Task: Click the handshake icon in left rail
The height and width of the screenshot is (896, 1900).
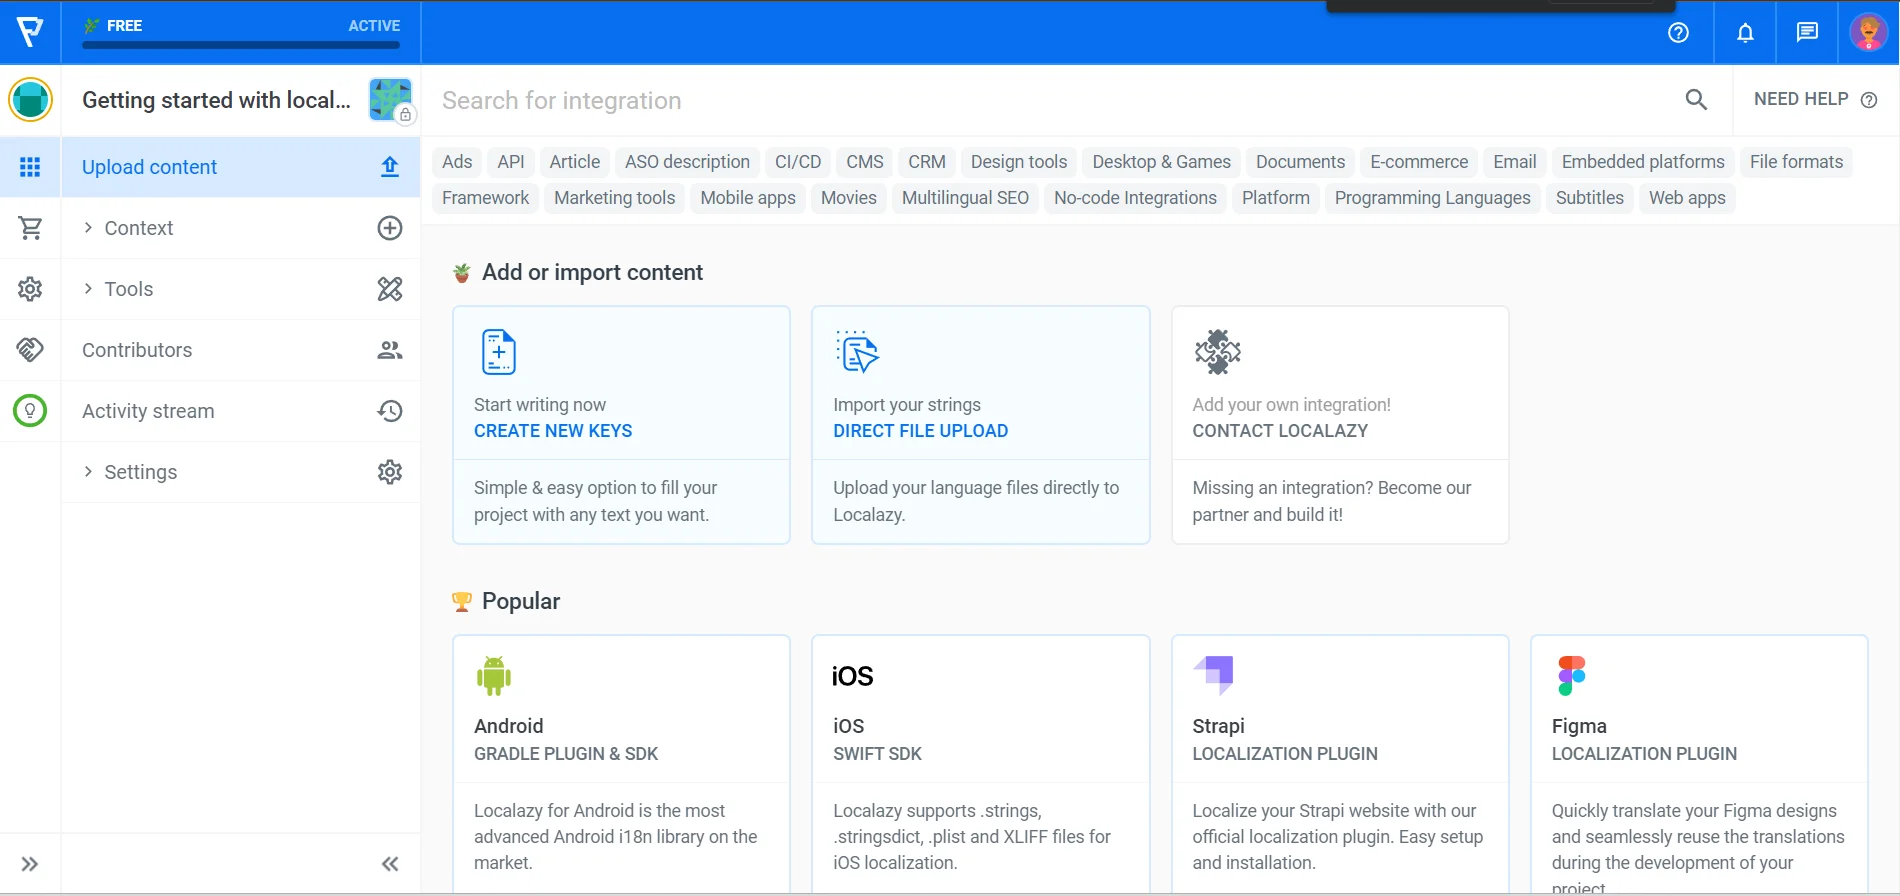Action: (x=30, y=350)
